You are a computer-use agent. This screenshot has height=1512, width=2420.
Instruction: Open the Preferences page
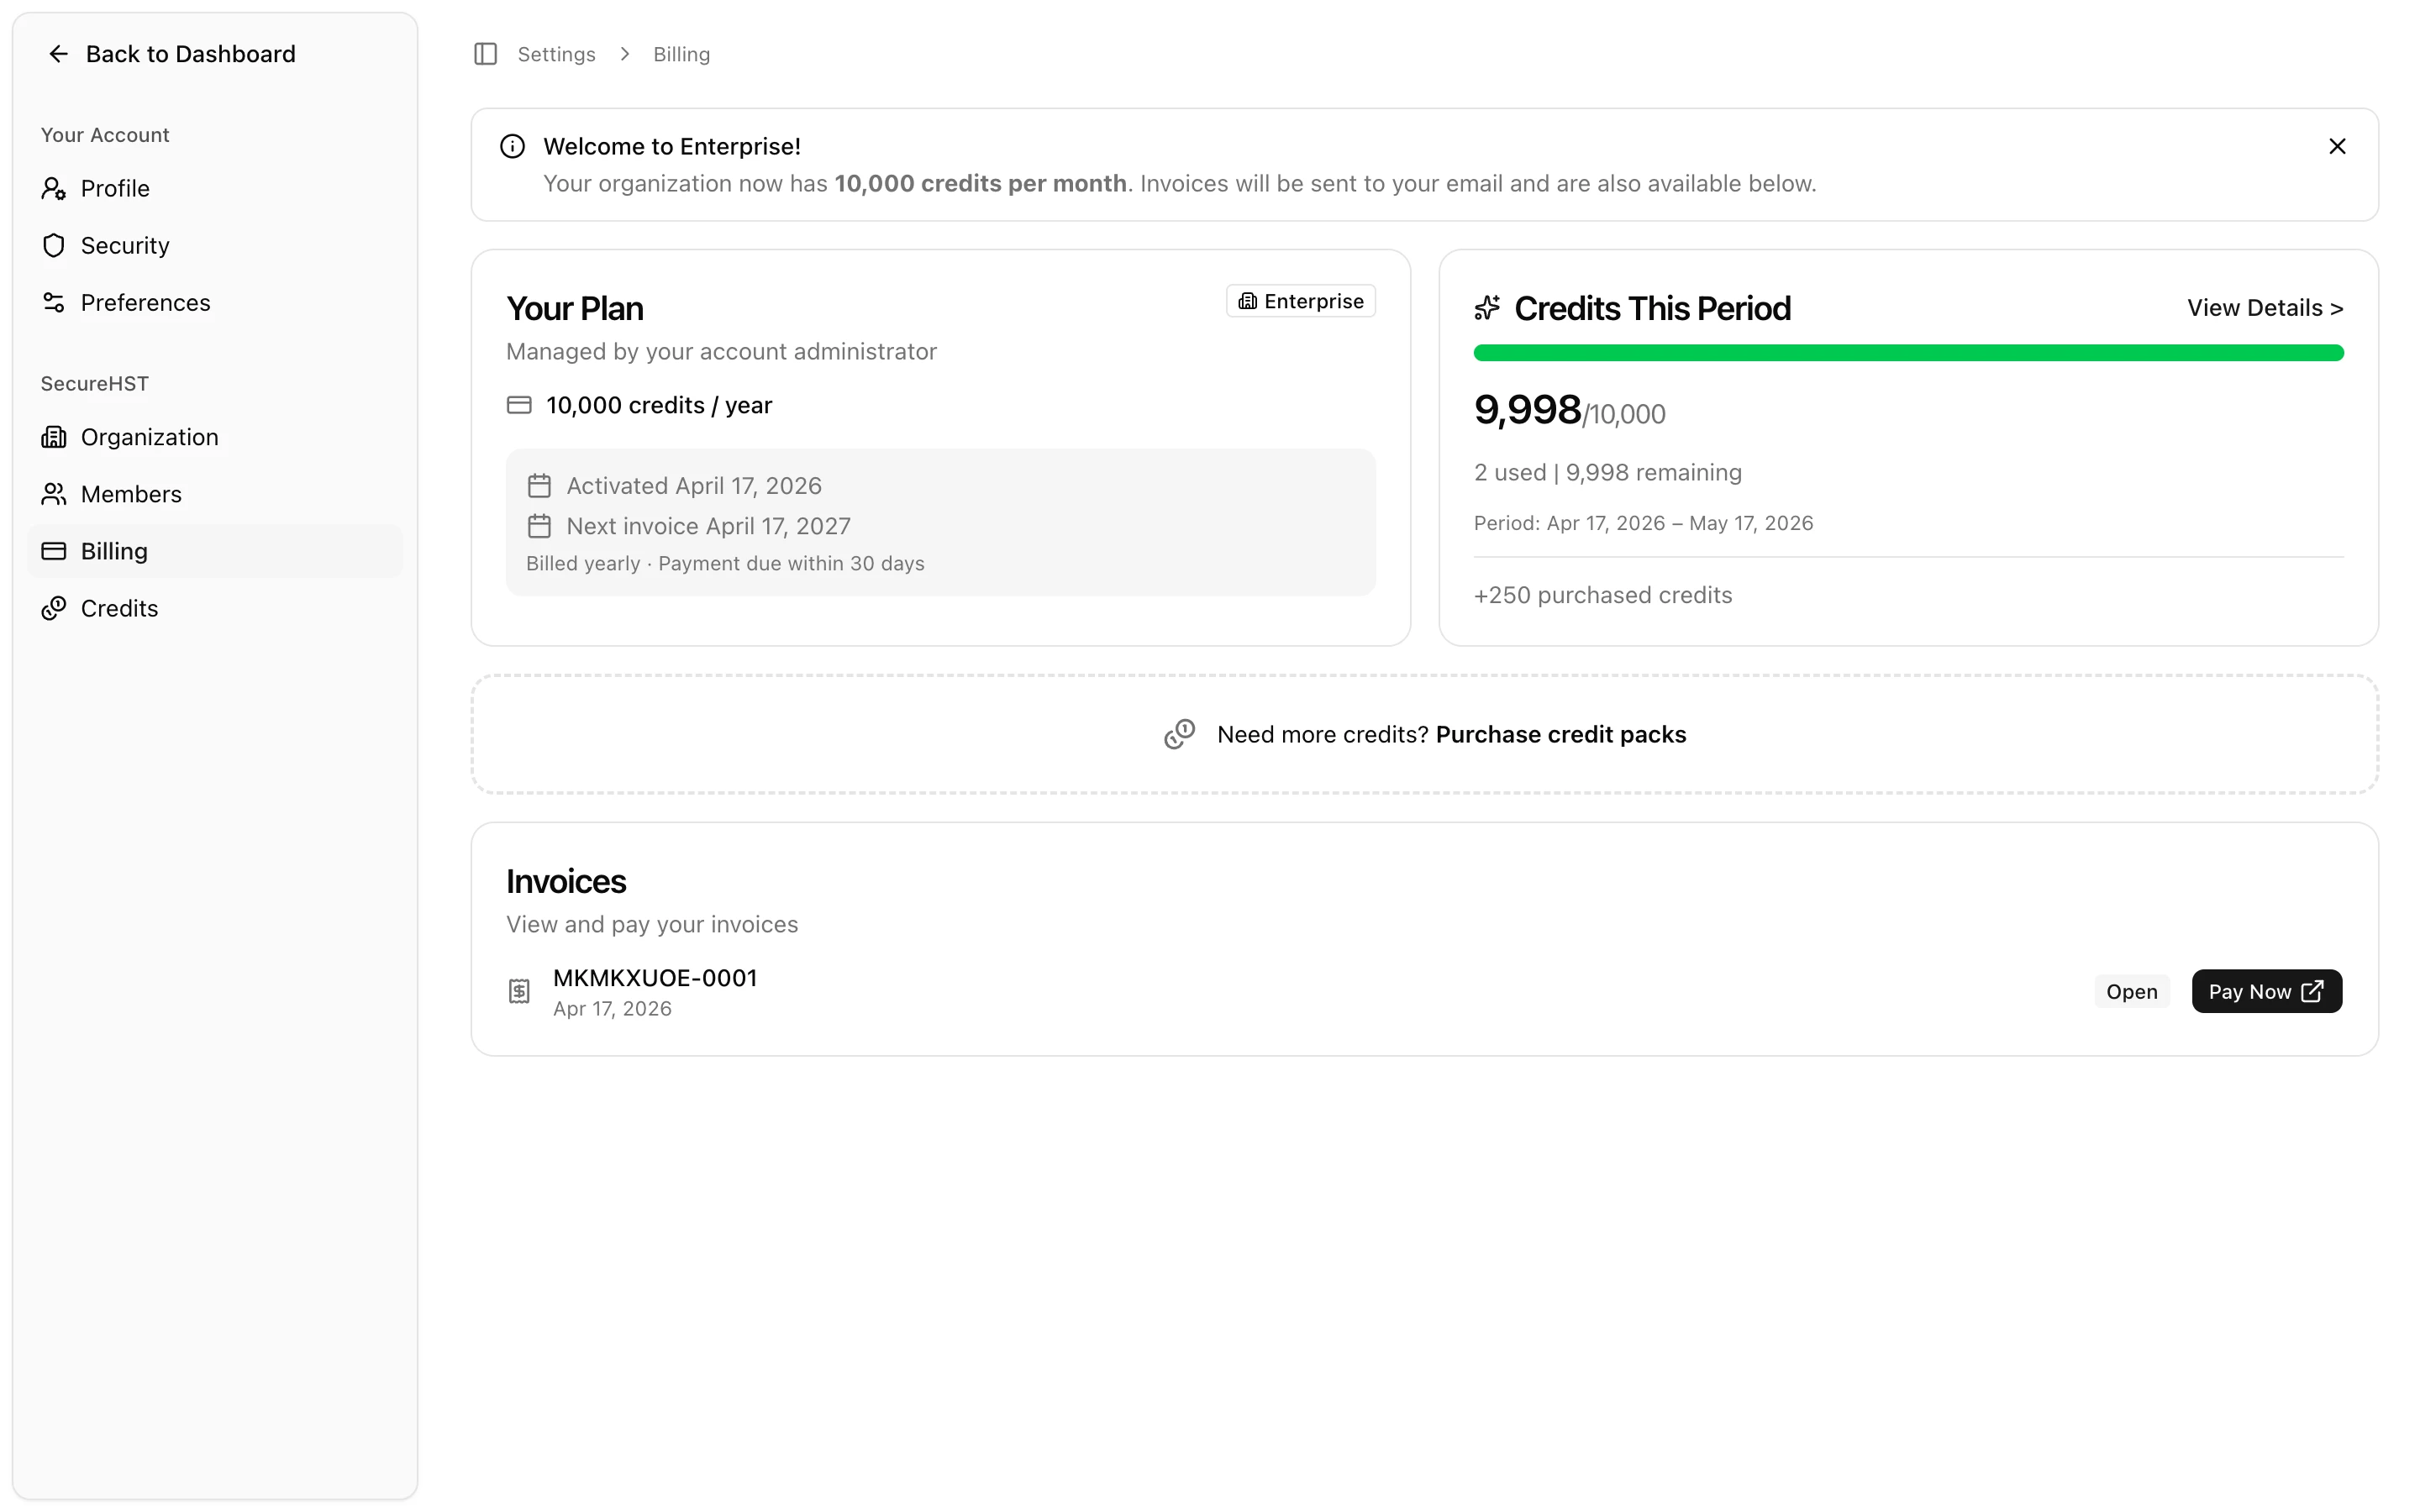[145, 303]
